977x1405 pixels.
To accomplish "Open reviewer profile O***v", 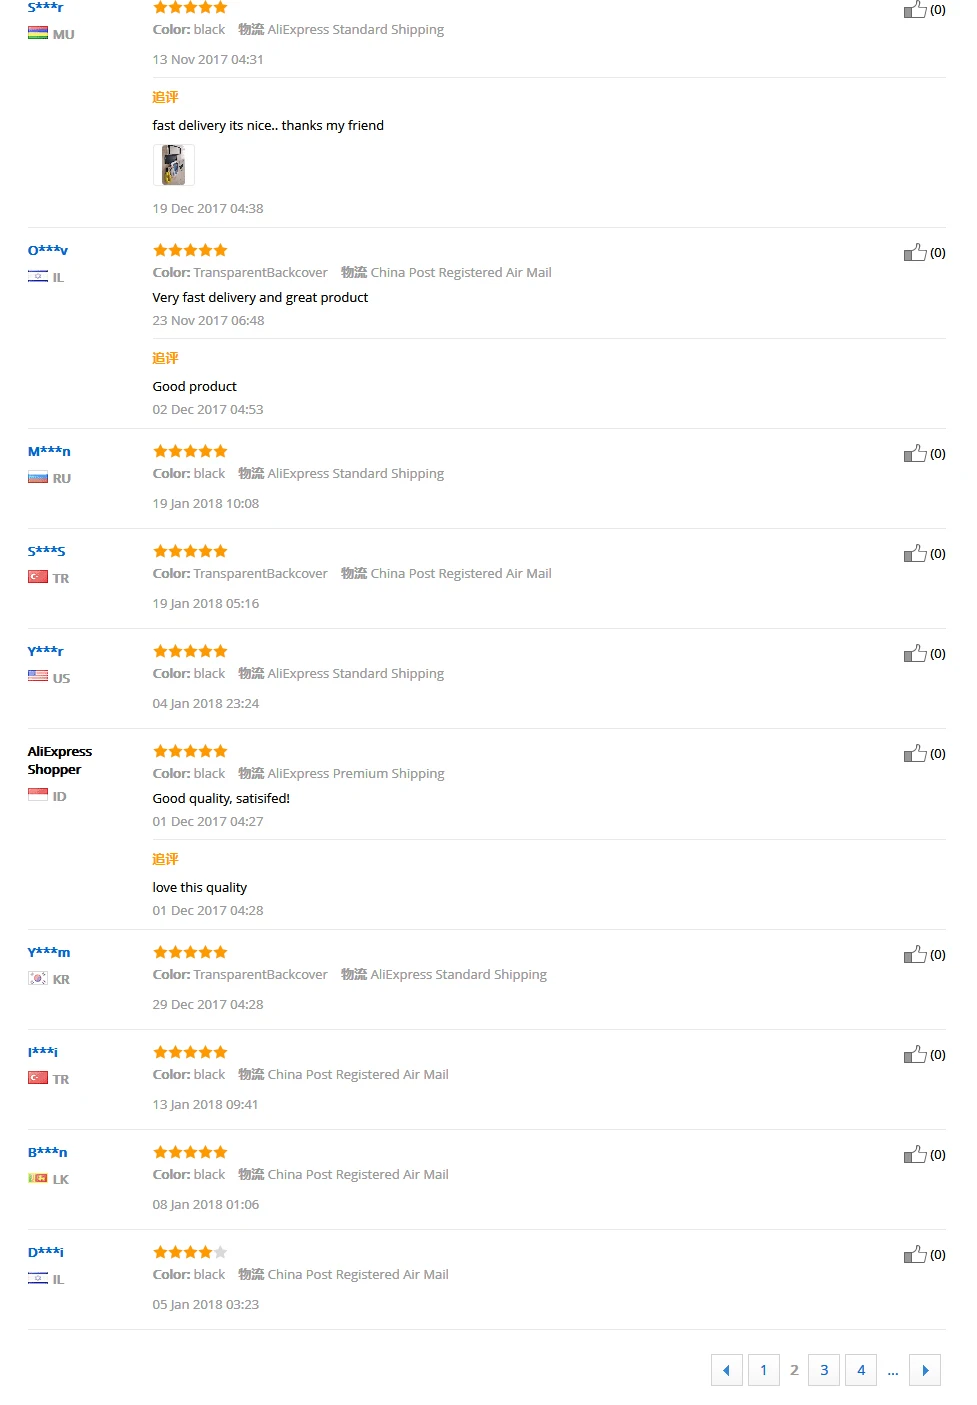I will [48, 250].
